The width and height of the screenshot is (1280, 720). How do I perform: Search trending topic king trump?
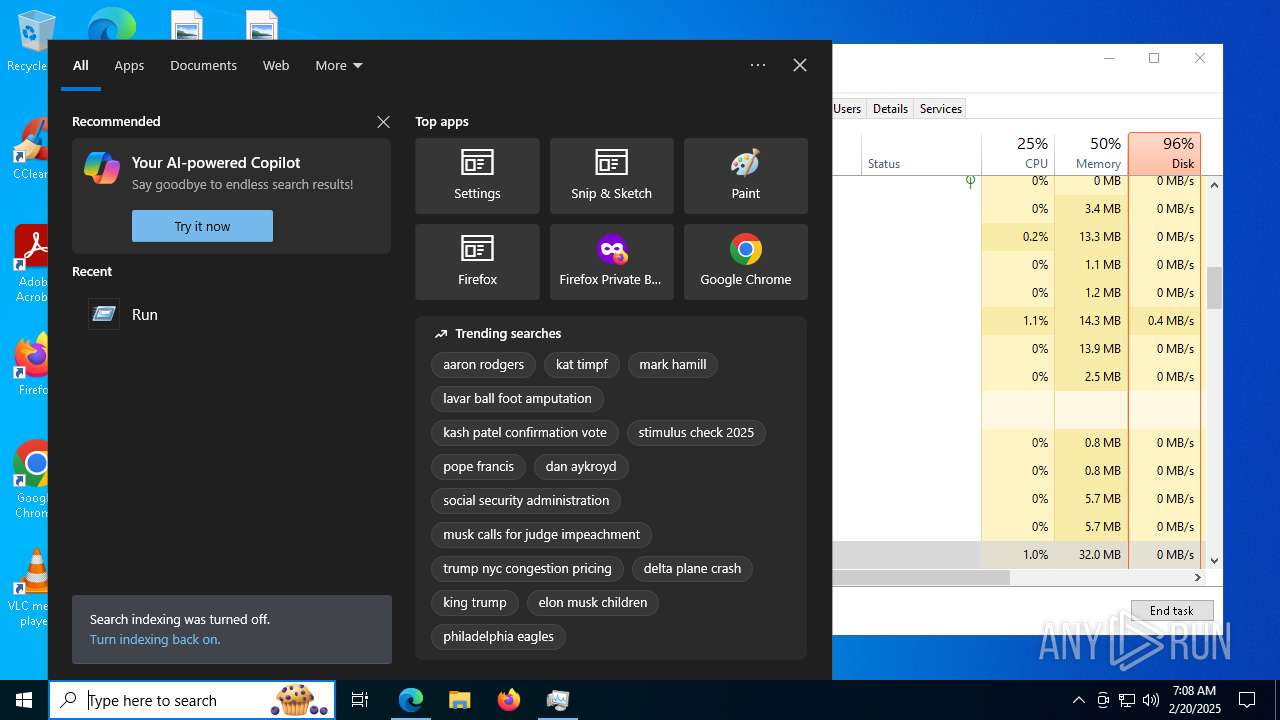(x=475, y=603)
